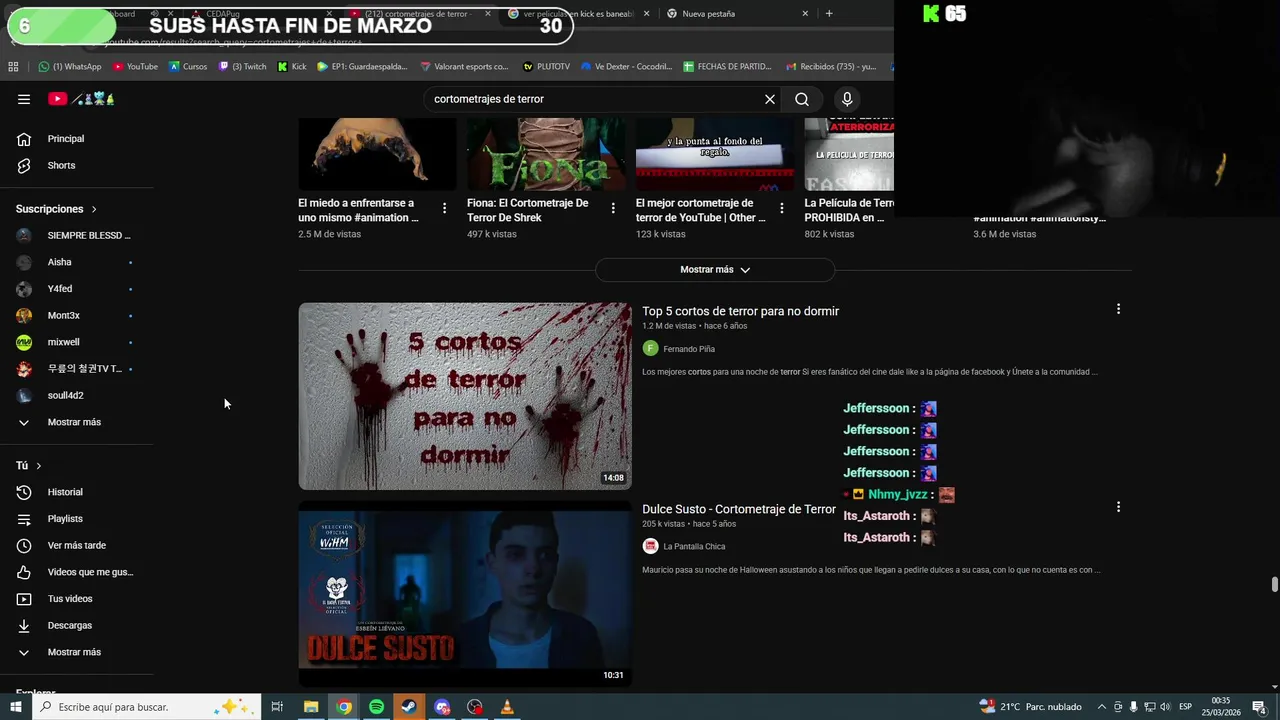Open the WhatsApp bookmark
The image size is (1280, 720).
pyautogui.click(x=70, y=67)
